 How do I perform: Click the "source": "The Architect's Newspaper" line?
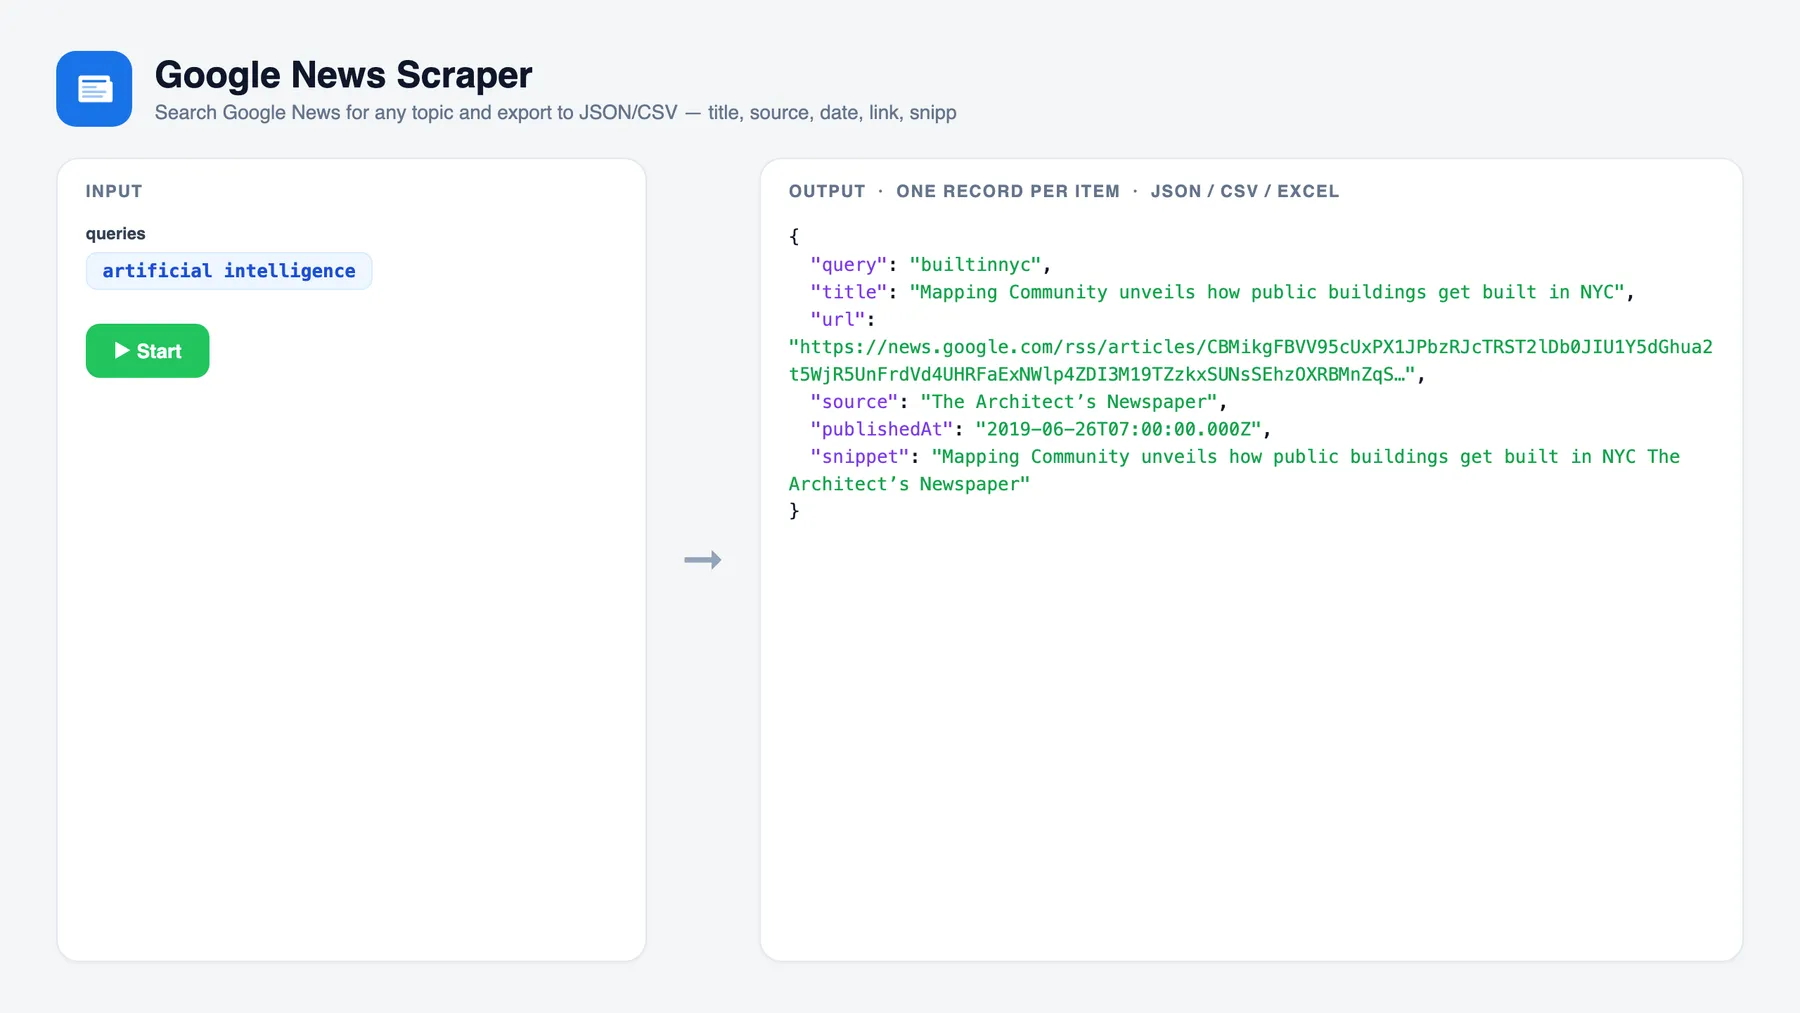point(1018,402)
